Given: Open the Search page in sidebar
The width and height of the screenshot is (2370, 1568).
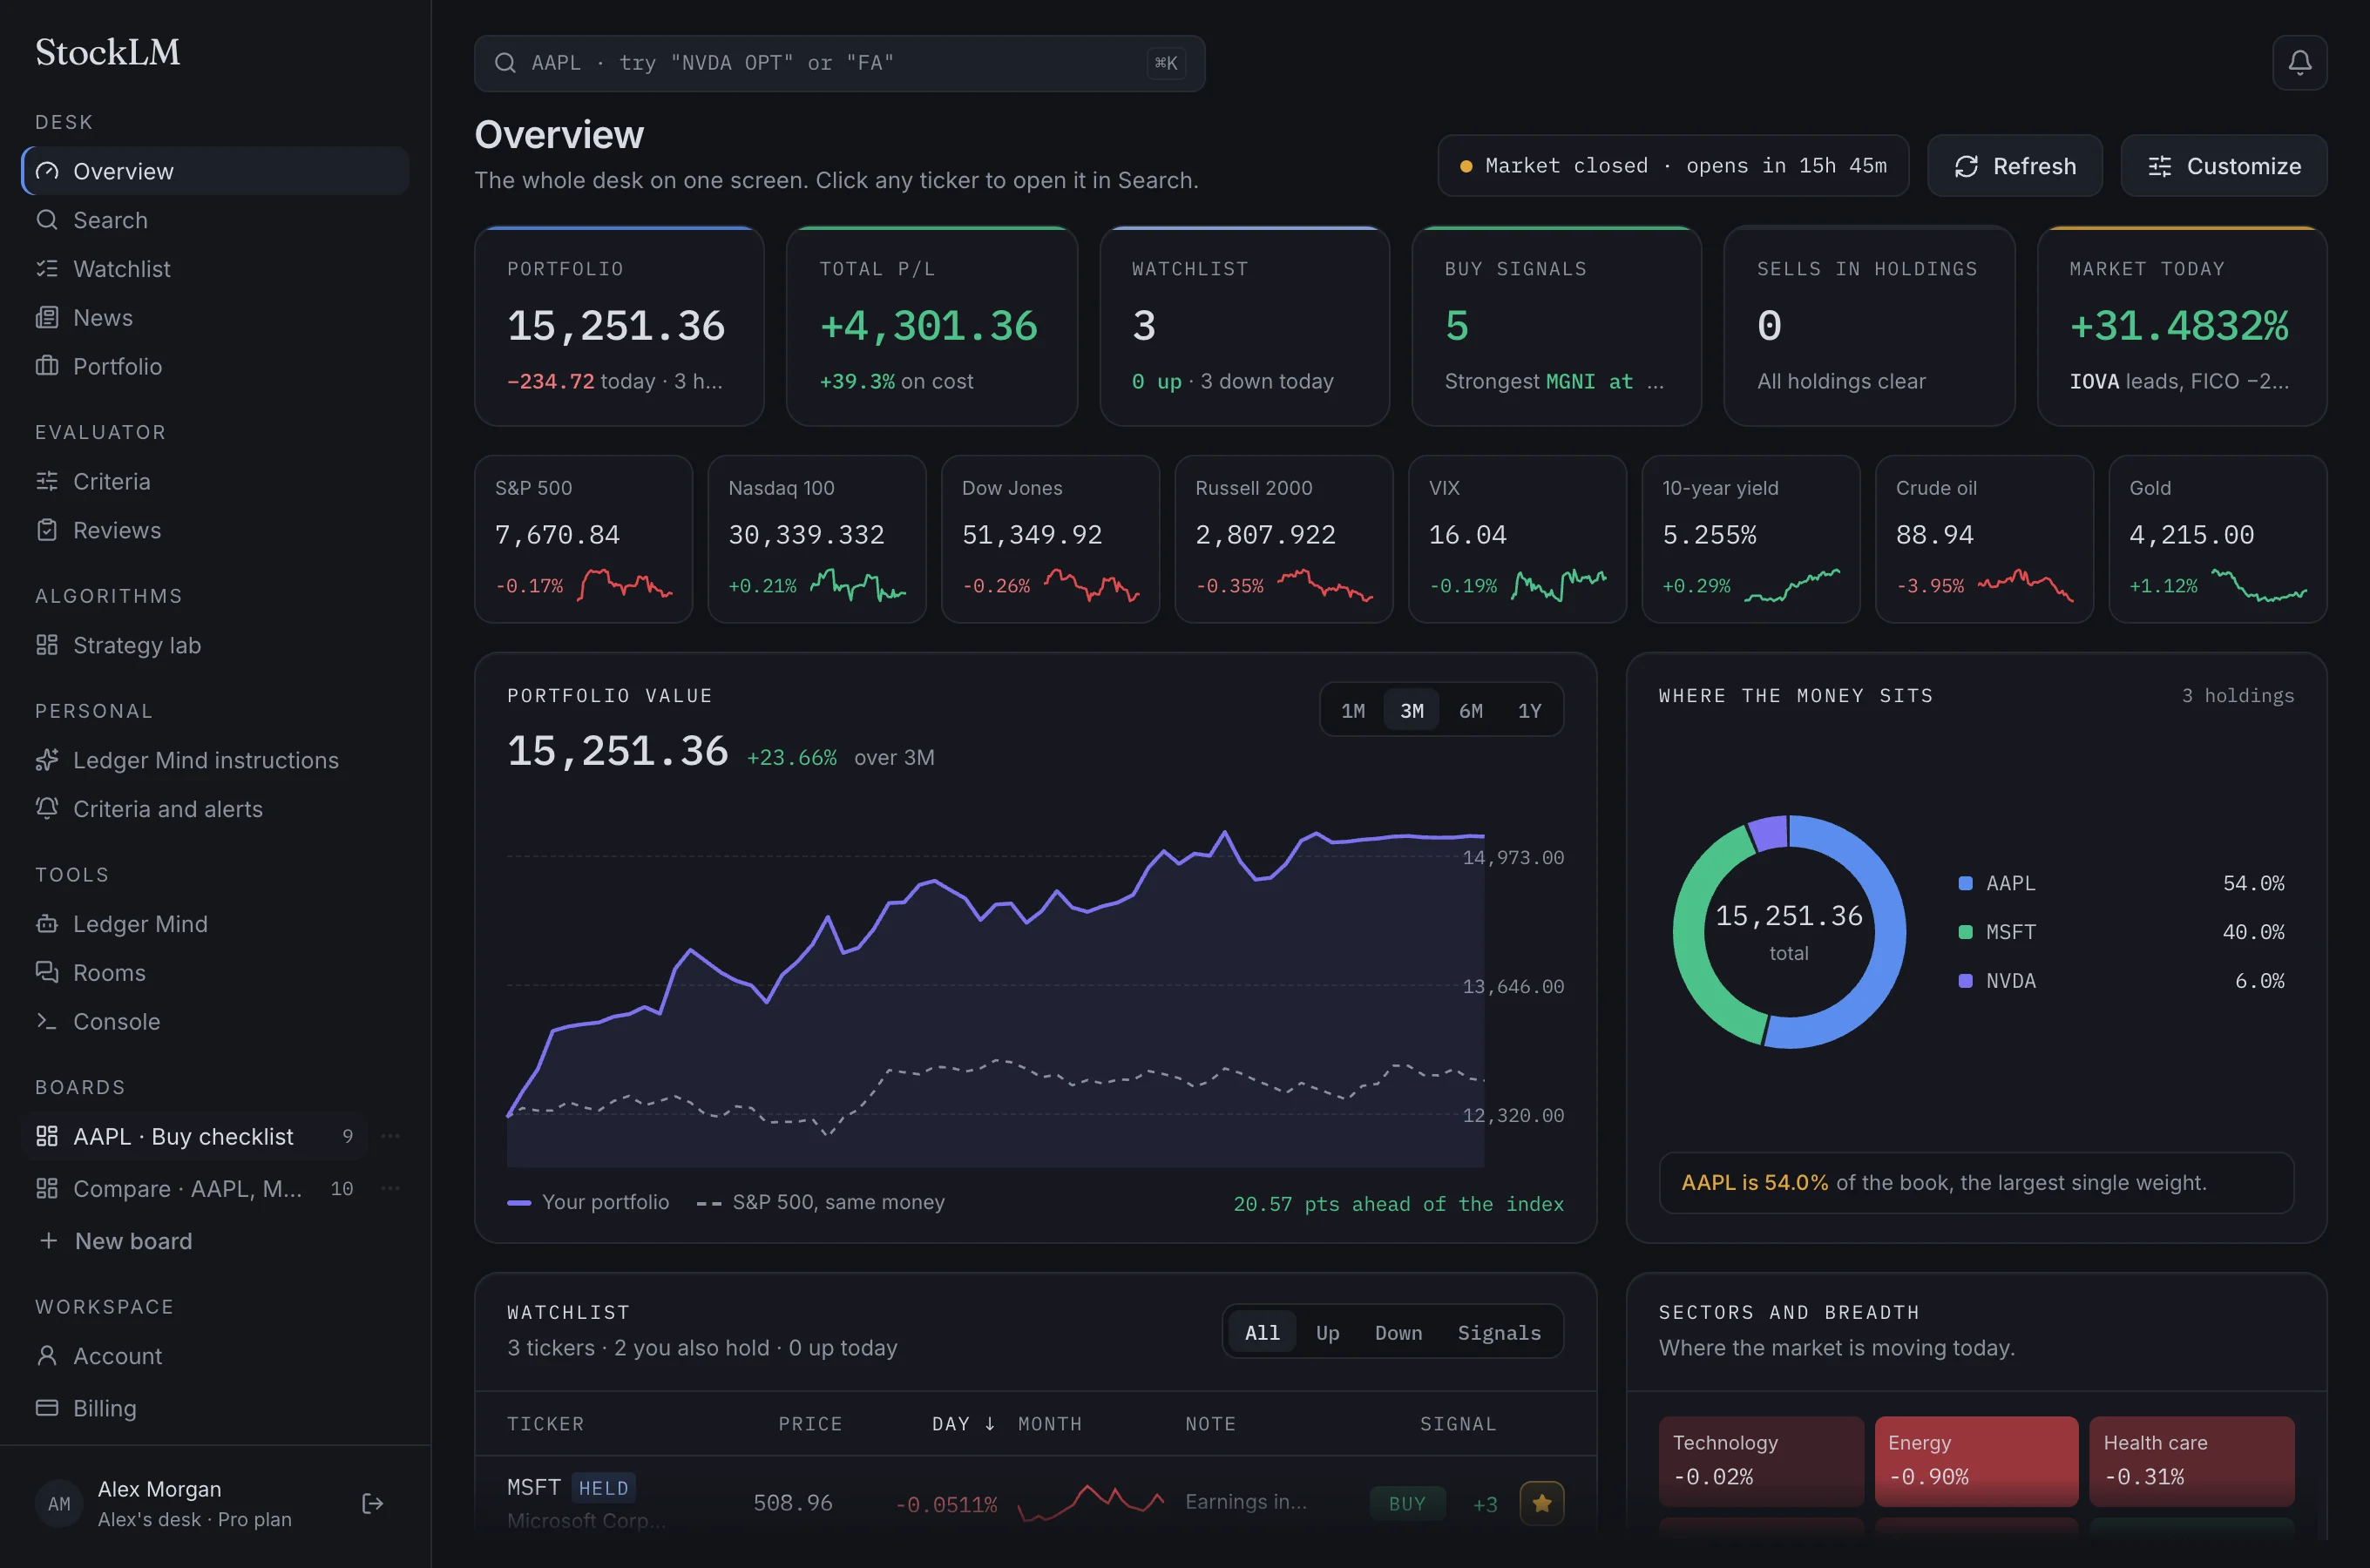Looking at the screenshot, I should tap(215, 220).
